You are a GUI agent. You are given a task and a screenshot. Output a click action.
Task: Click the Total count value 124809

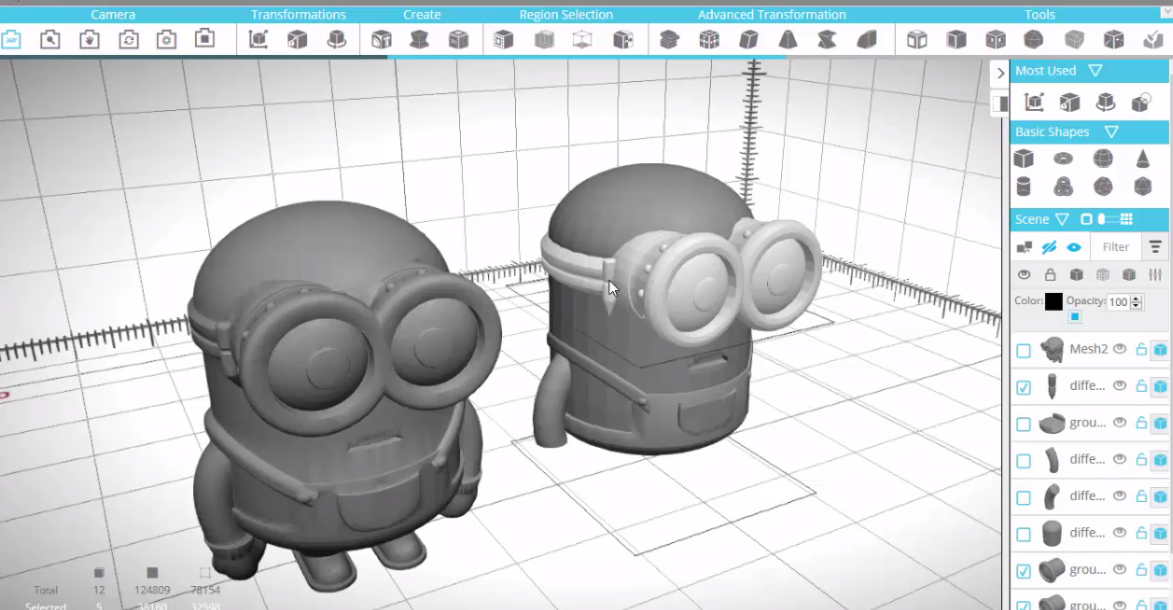(152, 590)
